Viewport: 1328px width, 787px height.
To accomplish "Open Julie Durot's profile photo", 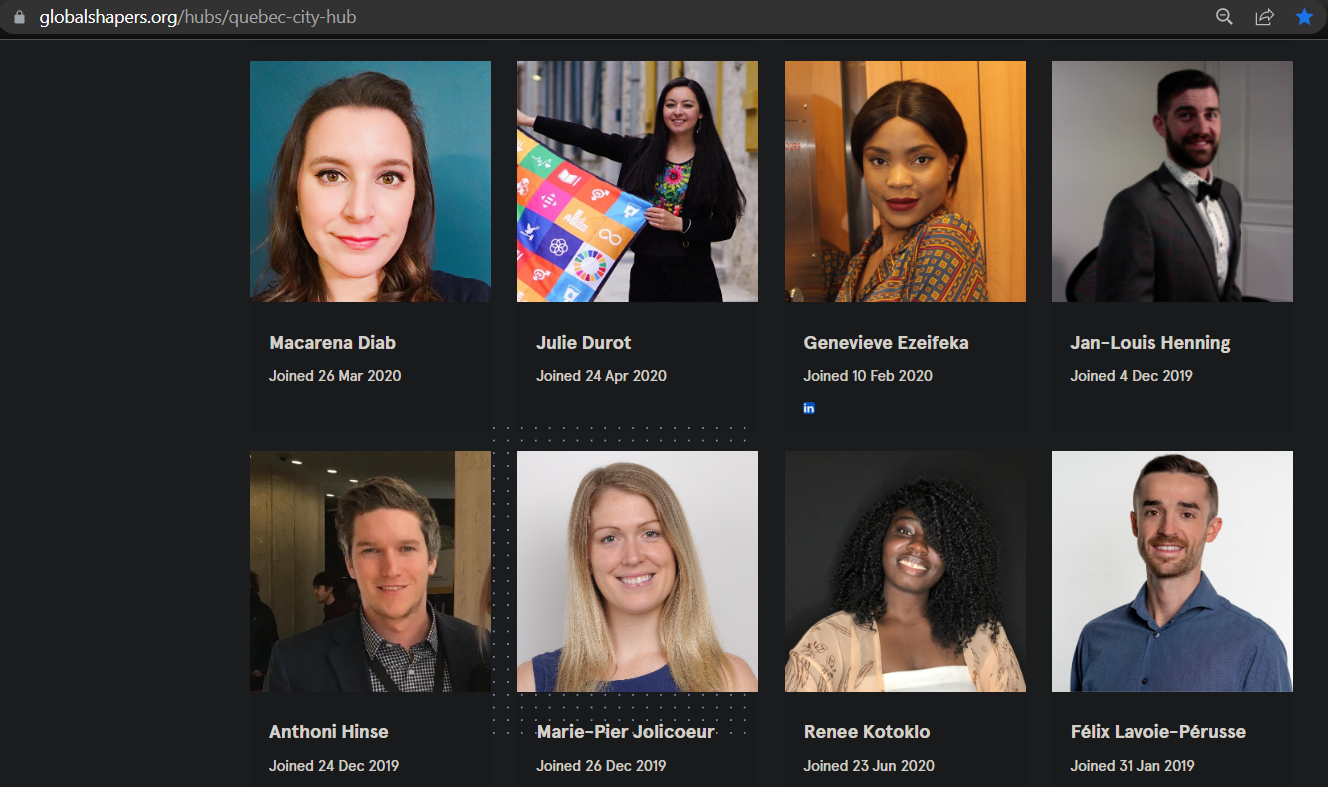I will [637, 181].
